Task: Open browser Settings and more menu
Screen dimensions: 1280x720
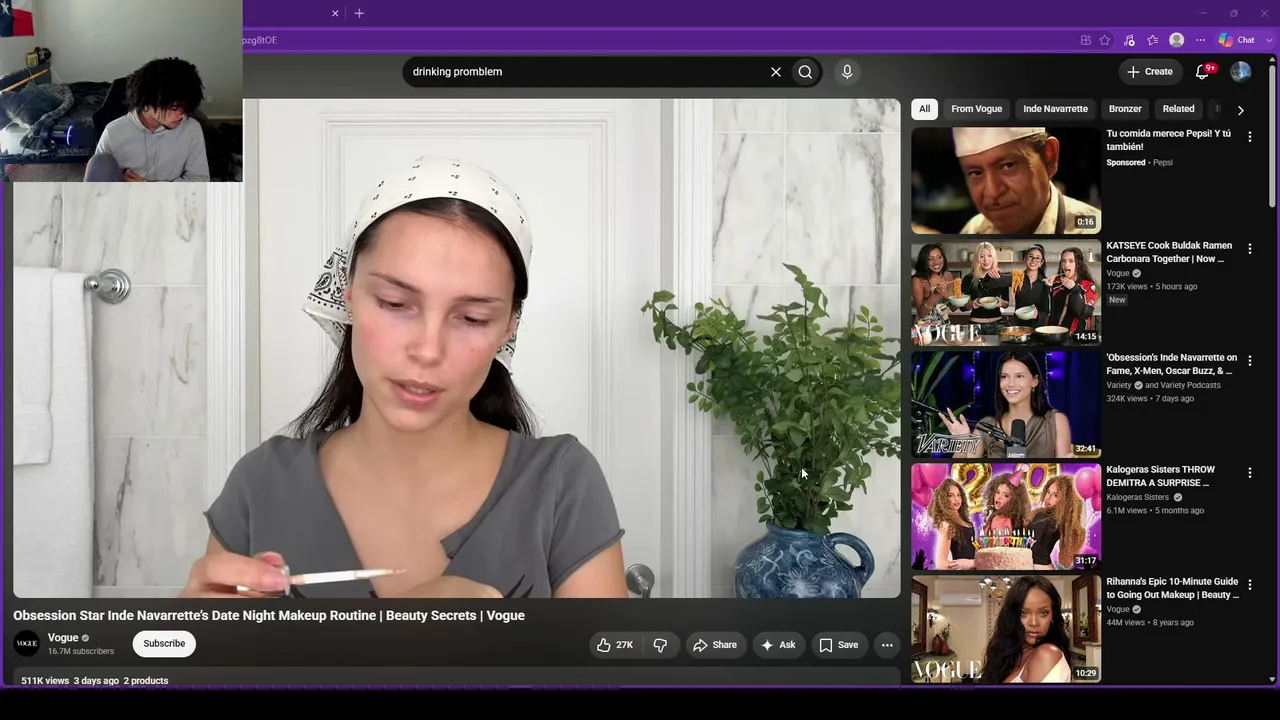Action: [x=1200, y=40]
